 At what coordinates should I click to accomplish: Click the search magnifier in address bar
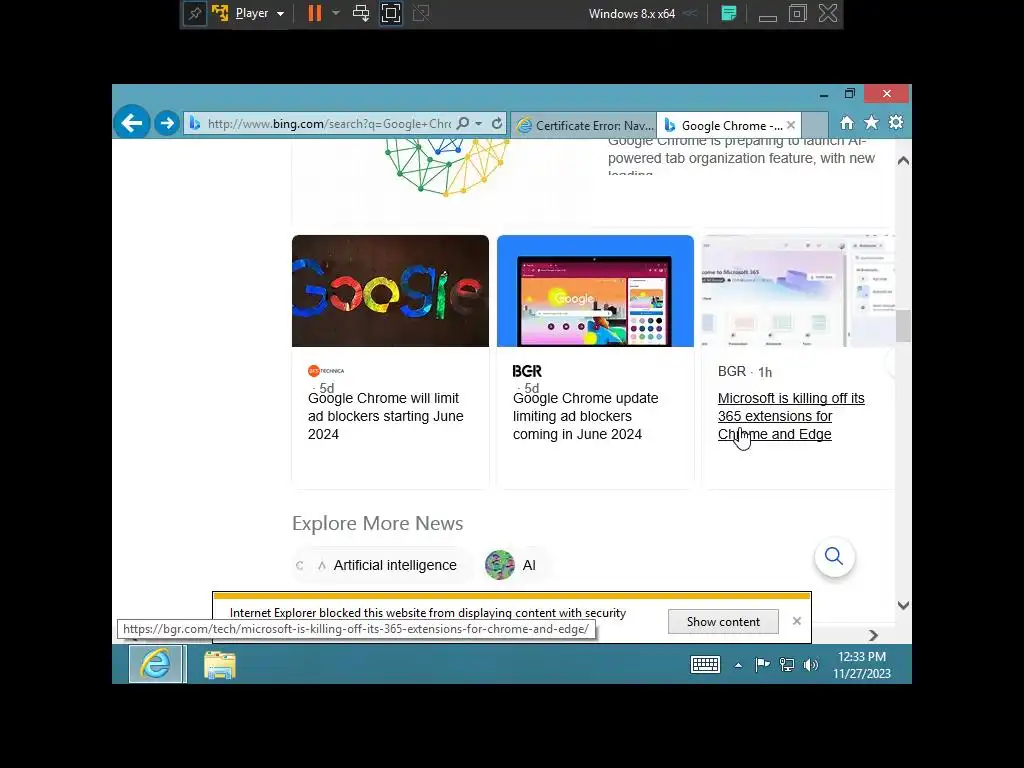tap(463, 123)
